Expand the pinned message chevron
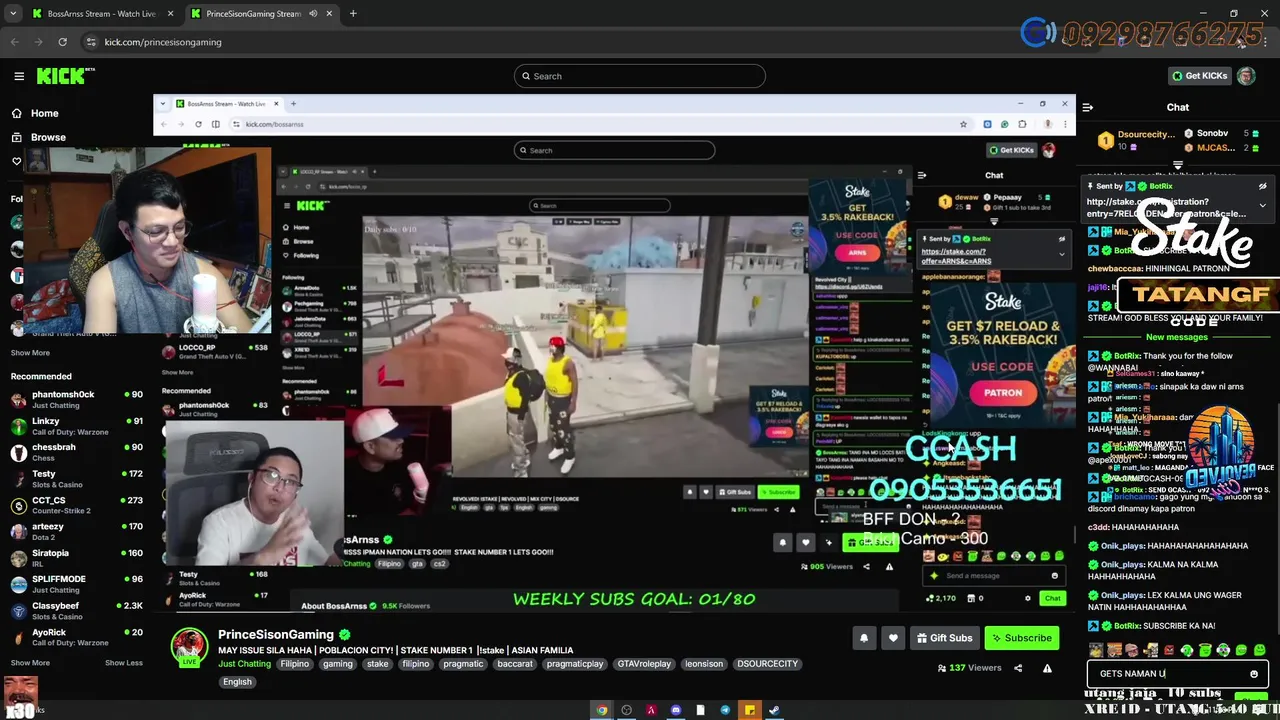Screen dimensions: 1280x720 pyautogui.click(x=1262, y=205)
